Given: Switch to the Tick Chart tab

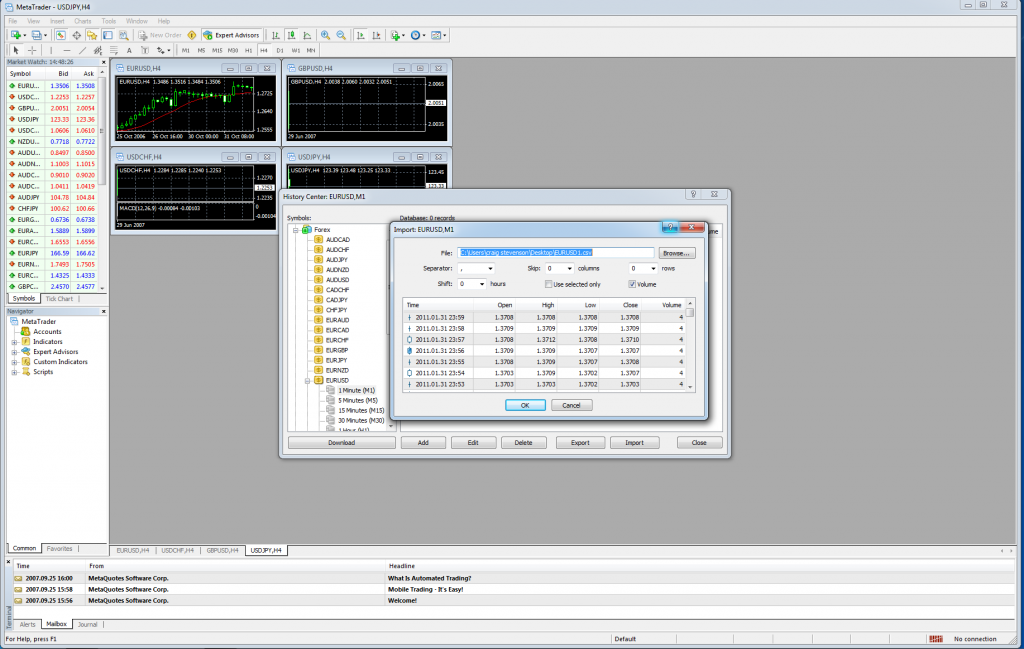Looking at the screenshot, I should pos(59,298).
